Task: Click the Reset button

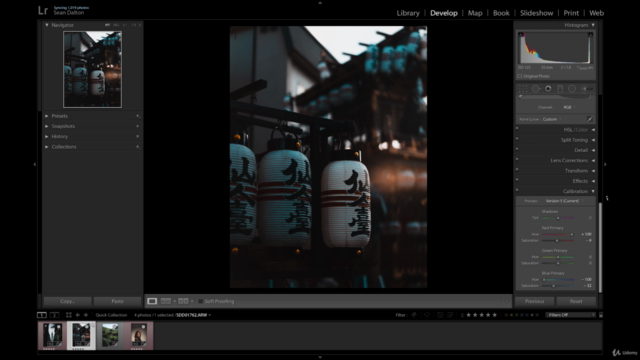Action: tap(576, 301)
